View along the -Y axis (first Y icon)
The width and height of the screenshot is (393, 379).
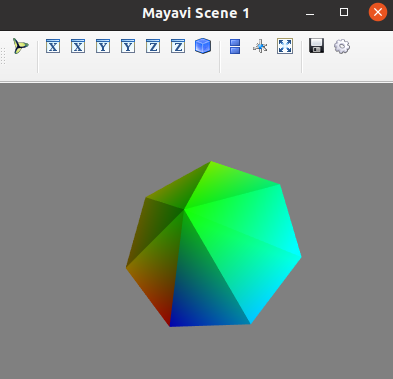pyautogui.click(x=103, y=46)
